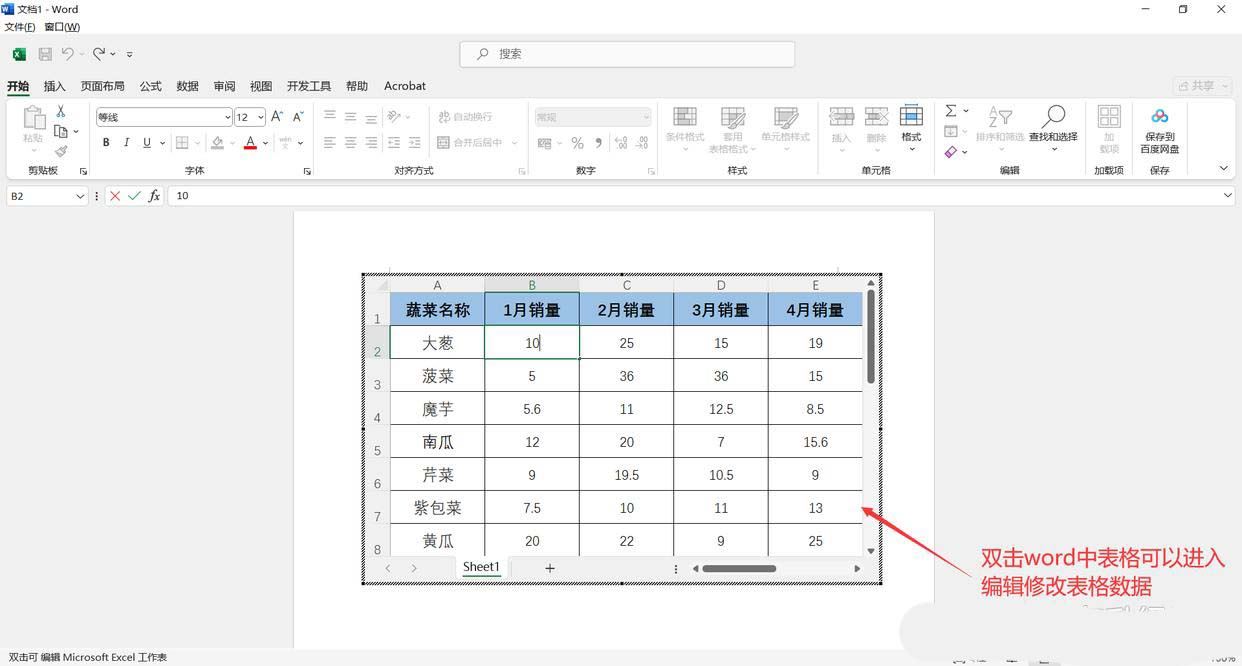Click the 加载项 add-ins button
The width and height of the screenshot is (1242, 666).
tap(1109, 129)
